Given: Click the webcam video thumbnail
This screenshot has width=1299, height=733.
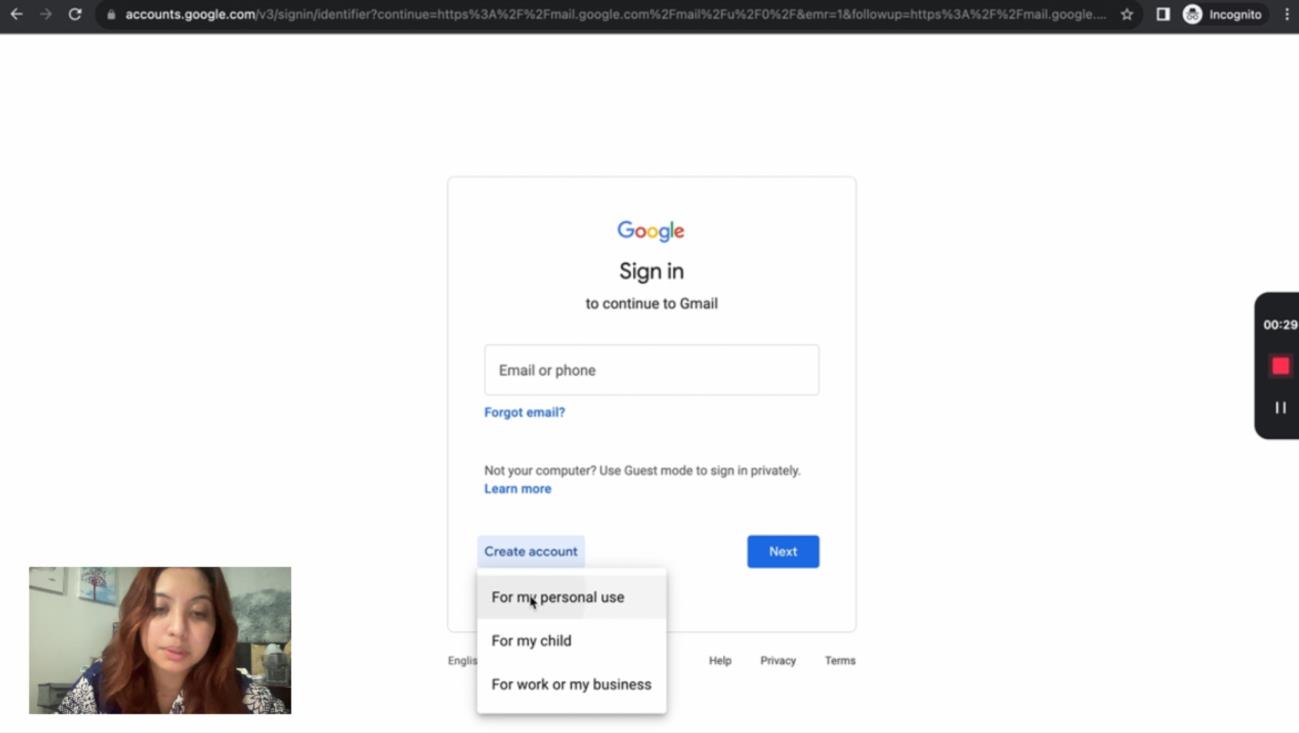Looking at the screenshot, I should point(160,640).
